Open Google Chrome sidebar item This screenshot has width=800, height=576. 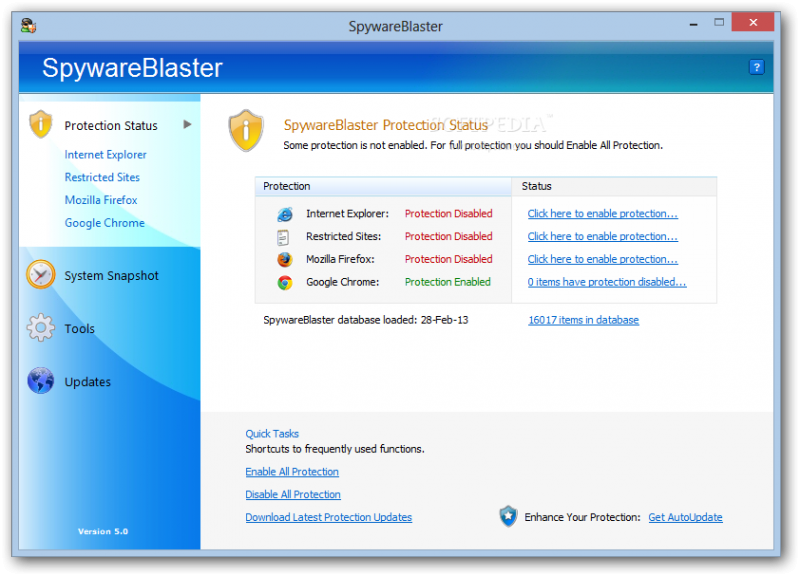[105, 223]
